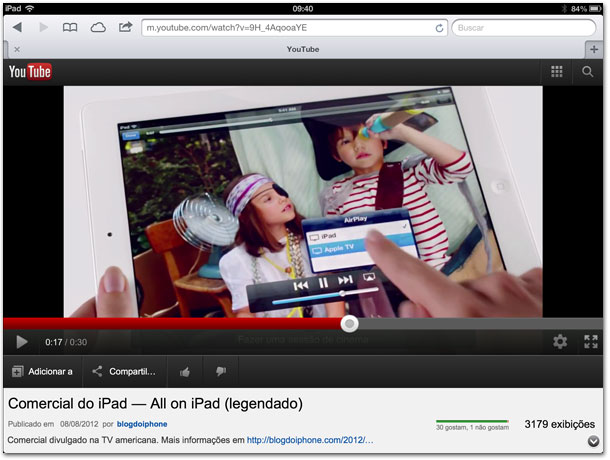Click the 30 gostam rating text
Viewport: 610px width, 460px height.
coord(472,427)
